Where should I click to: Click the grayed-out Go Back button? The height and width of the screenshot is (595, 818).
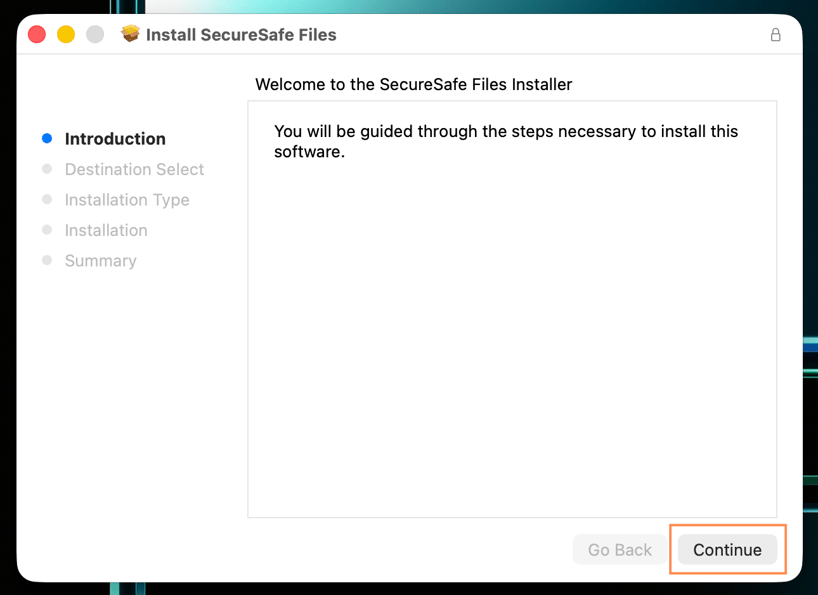(620, 549)
